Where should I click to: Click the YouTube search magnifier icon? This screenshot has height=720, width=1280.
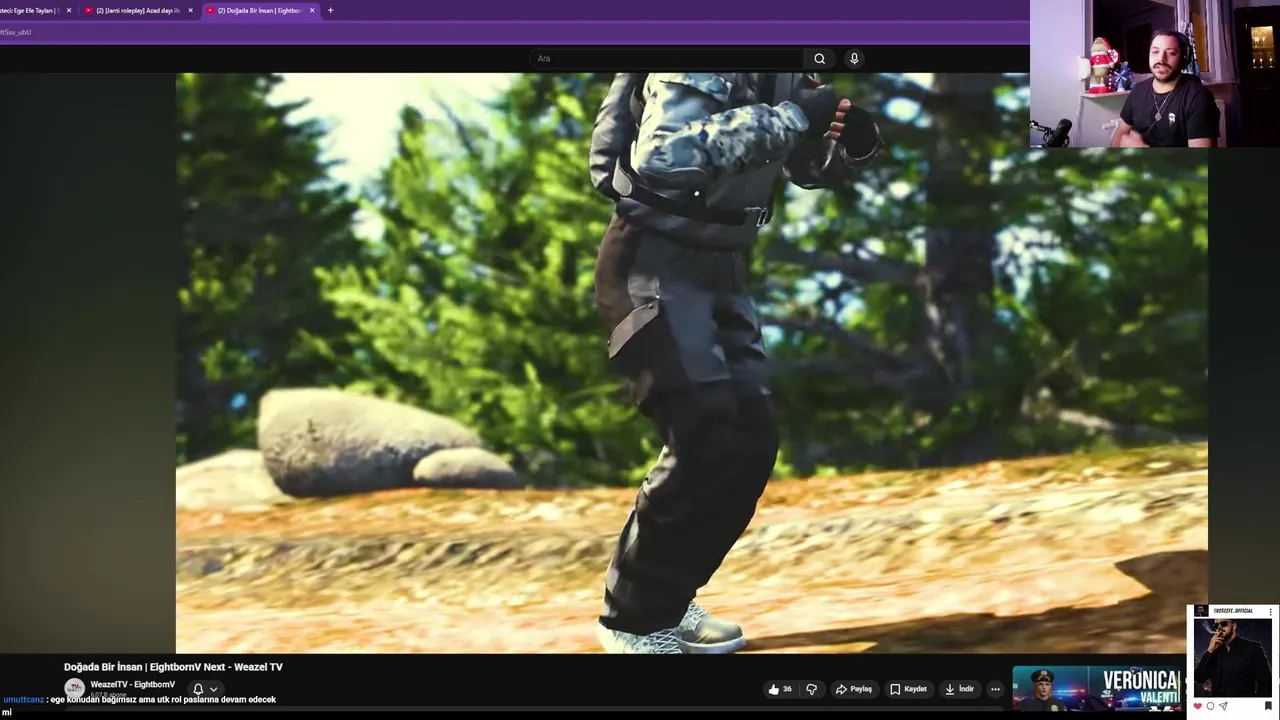[819, 58]
